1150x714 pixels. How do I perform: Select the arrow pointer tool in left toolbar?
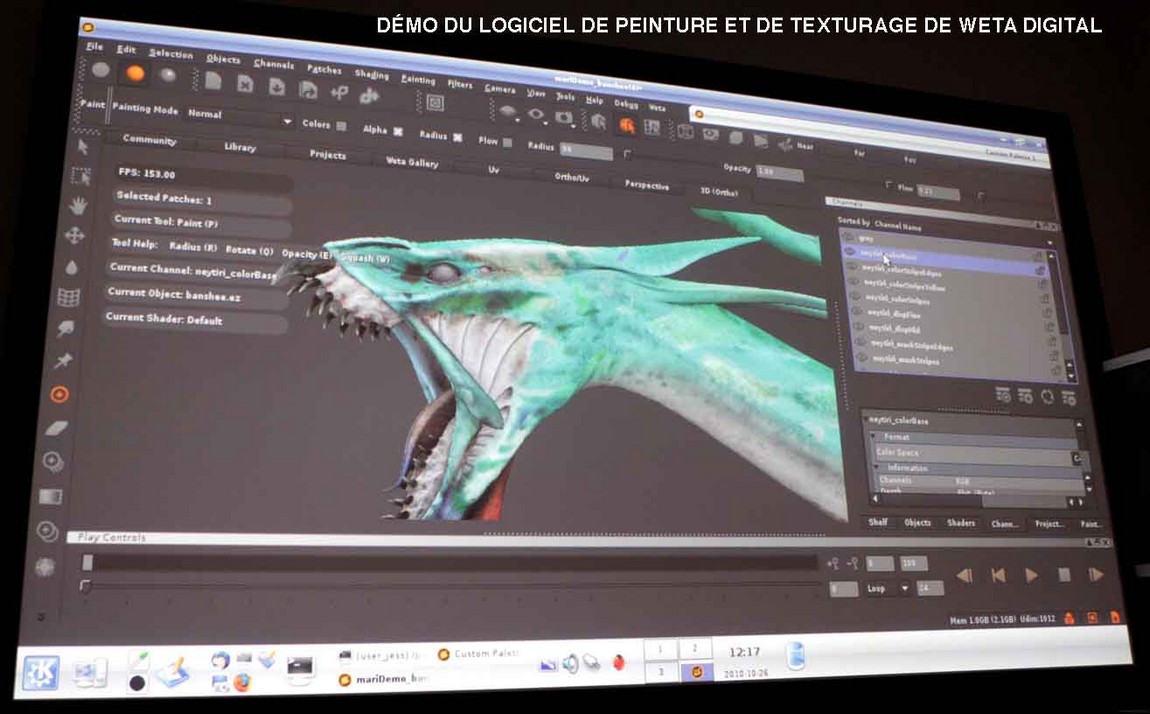(83, 147)
